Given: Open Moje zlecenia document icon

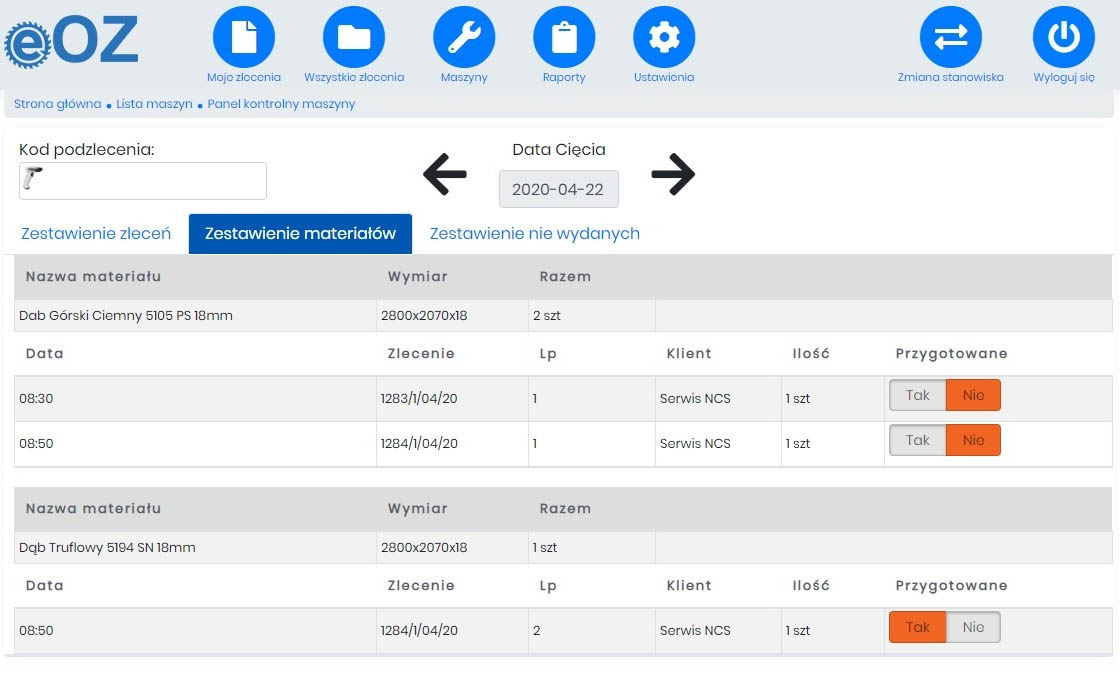Looking at the screenshot, I should point(243,38).
